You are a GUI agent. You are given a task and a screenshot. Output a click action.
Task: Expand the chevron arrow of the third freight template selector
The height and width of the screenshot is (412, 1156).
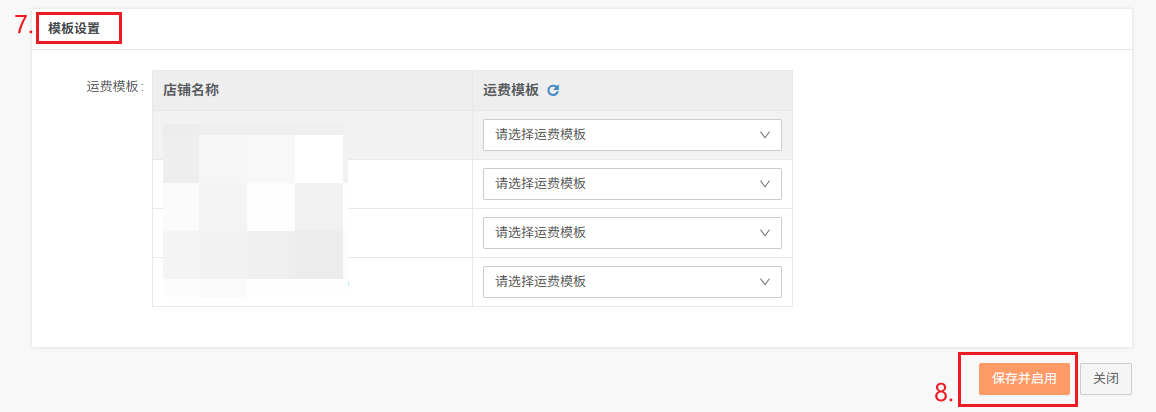pyautogui.click(x=765, y=233)
